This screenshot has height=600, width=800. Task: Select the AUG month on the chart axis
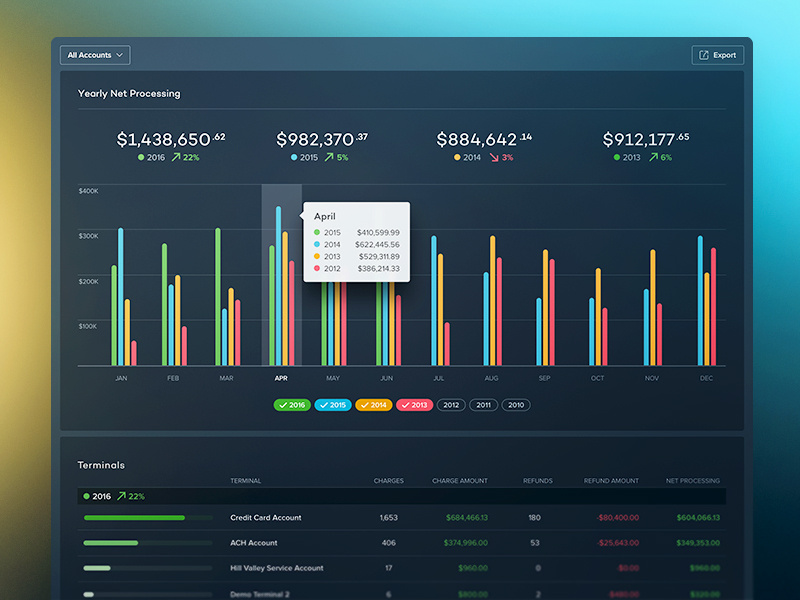click(x=491, y=378)
